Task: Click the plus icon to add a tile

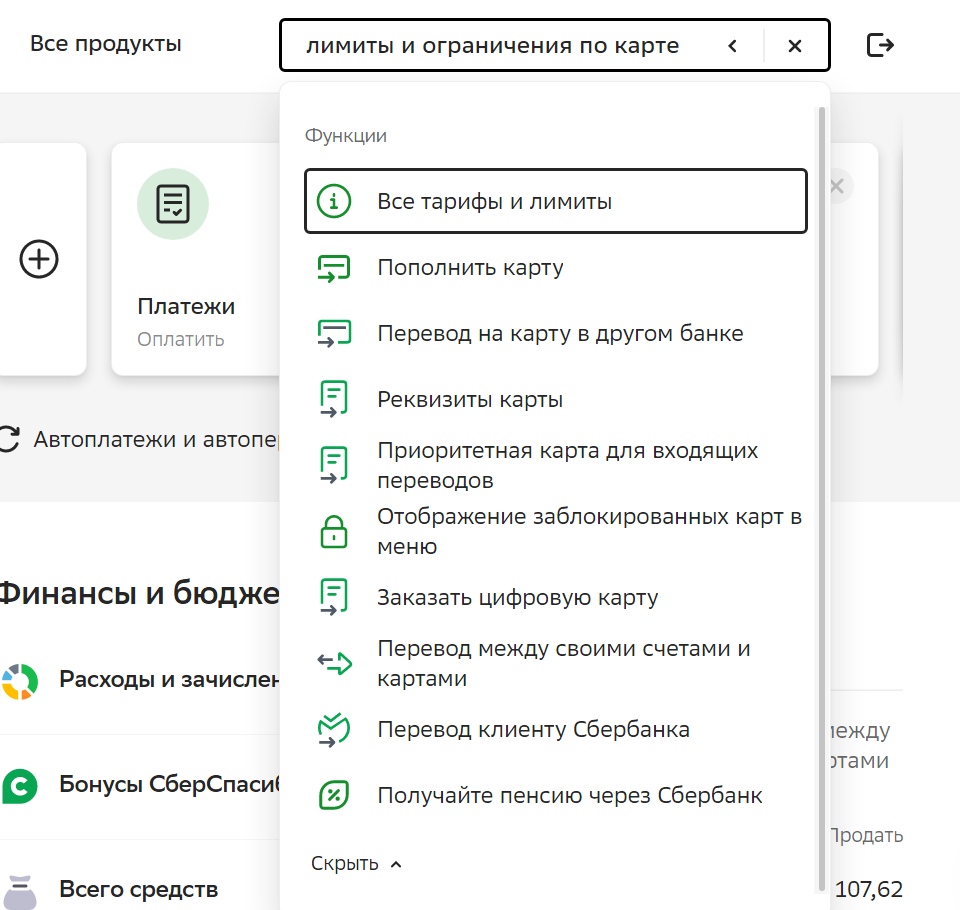Action: [x=40, y=260]
